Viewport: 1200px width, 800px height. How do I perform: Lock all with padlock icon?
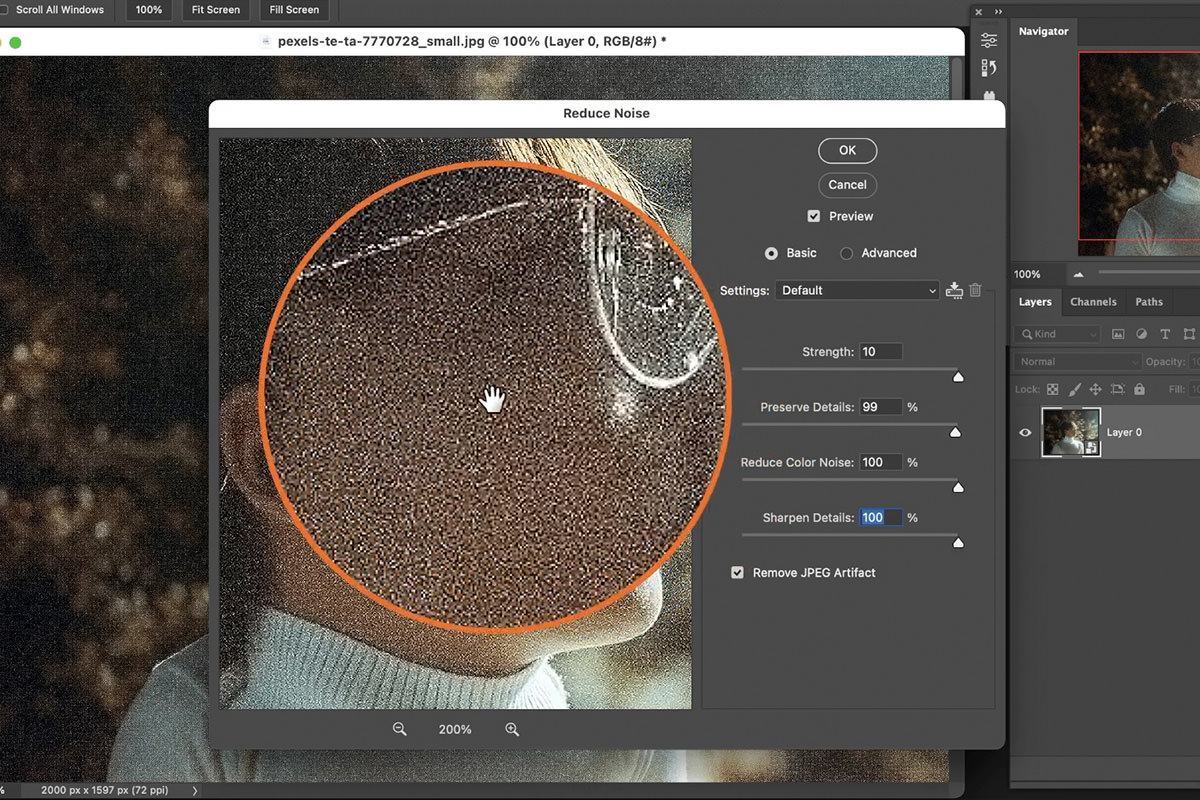point(1139,389)
